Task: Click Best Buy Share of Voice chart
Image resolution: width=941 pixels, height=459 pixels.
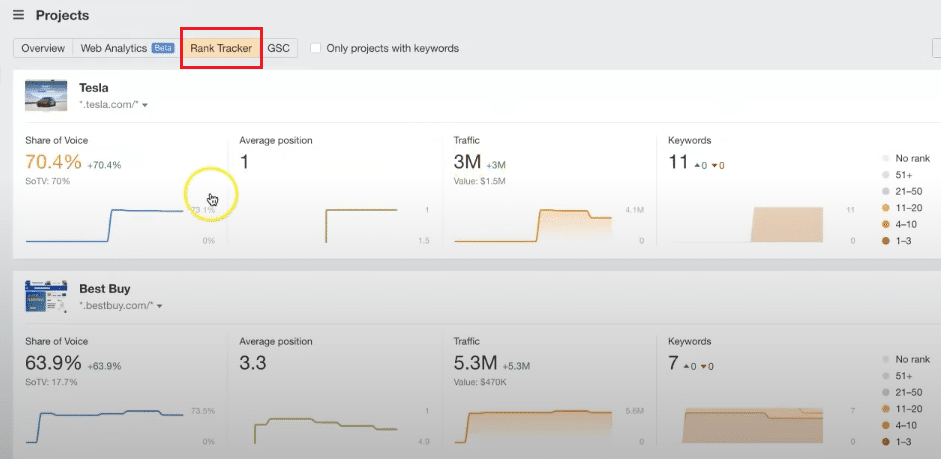Action: tap(105, 427)
